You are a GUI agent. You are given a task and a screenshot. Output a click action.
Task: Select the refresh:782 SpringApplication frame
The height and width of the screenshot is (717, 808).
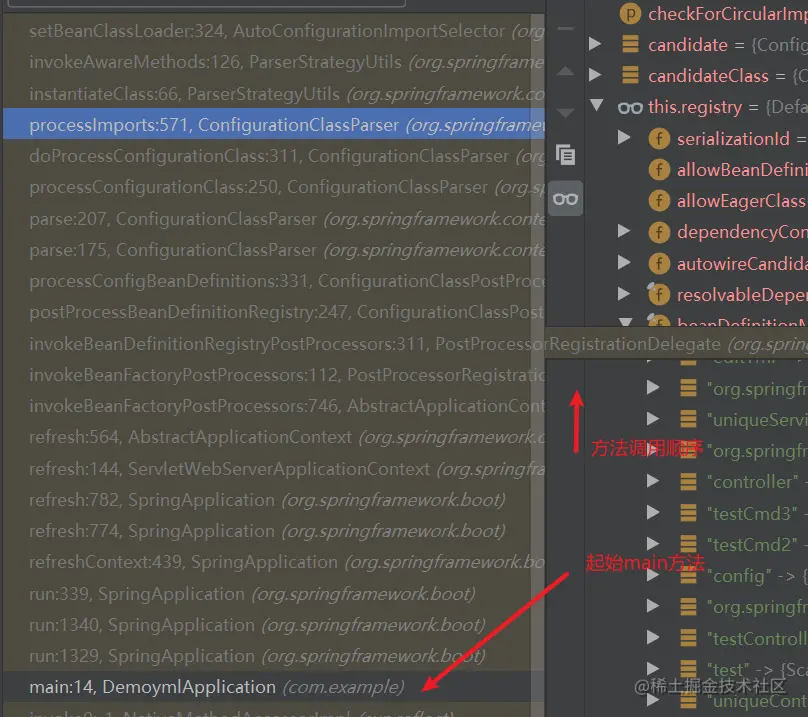coord(274,500)
